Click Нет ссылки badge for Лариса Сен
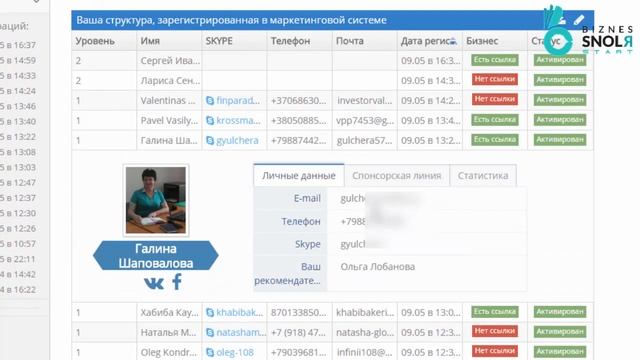Screen dimensions: 640x360 click(x=495, y=79)
